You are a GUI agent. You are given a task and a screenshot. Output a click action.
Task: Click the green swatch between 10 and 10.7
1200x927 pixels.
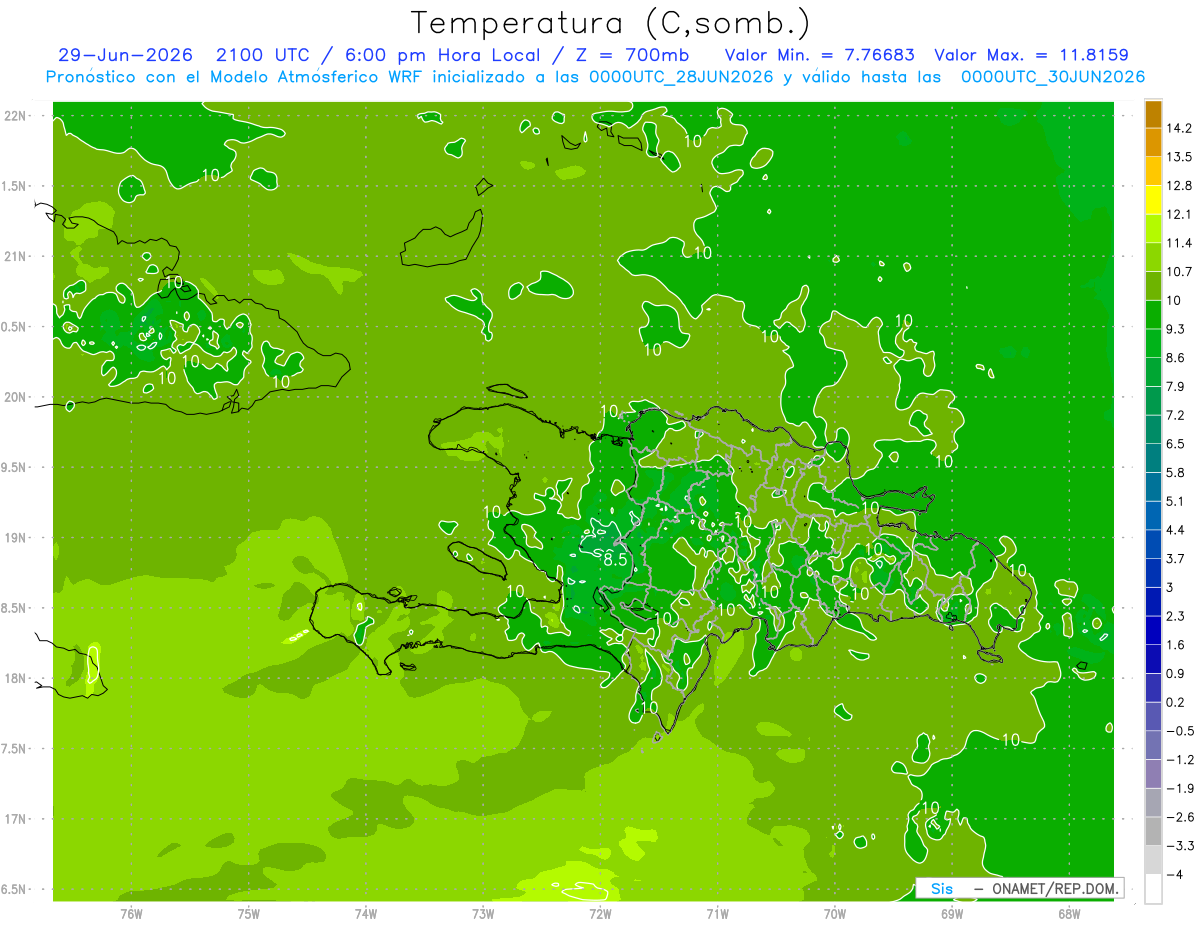pos(1153,285)
